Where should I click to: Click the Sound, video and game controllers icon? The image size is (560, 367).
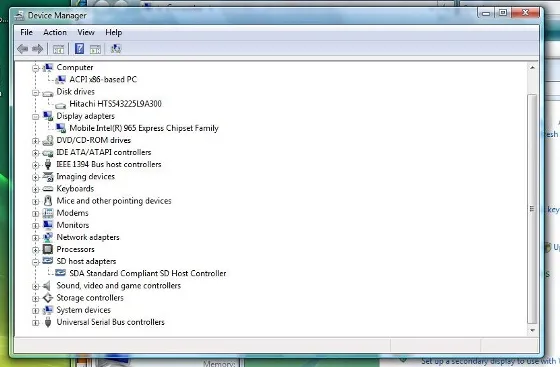pyautogui.click(x=47, y=286)
